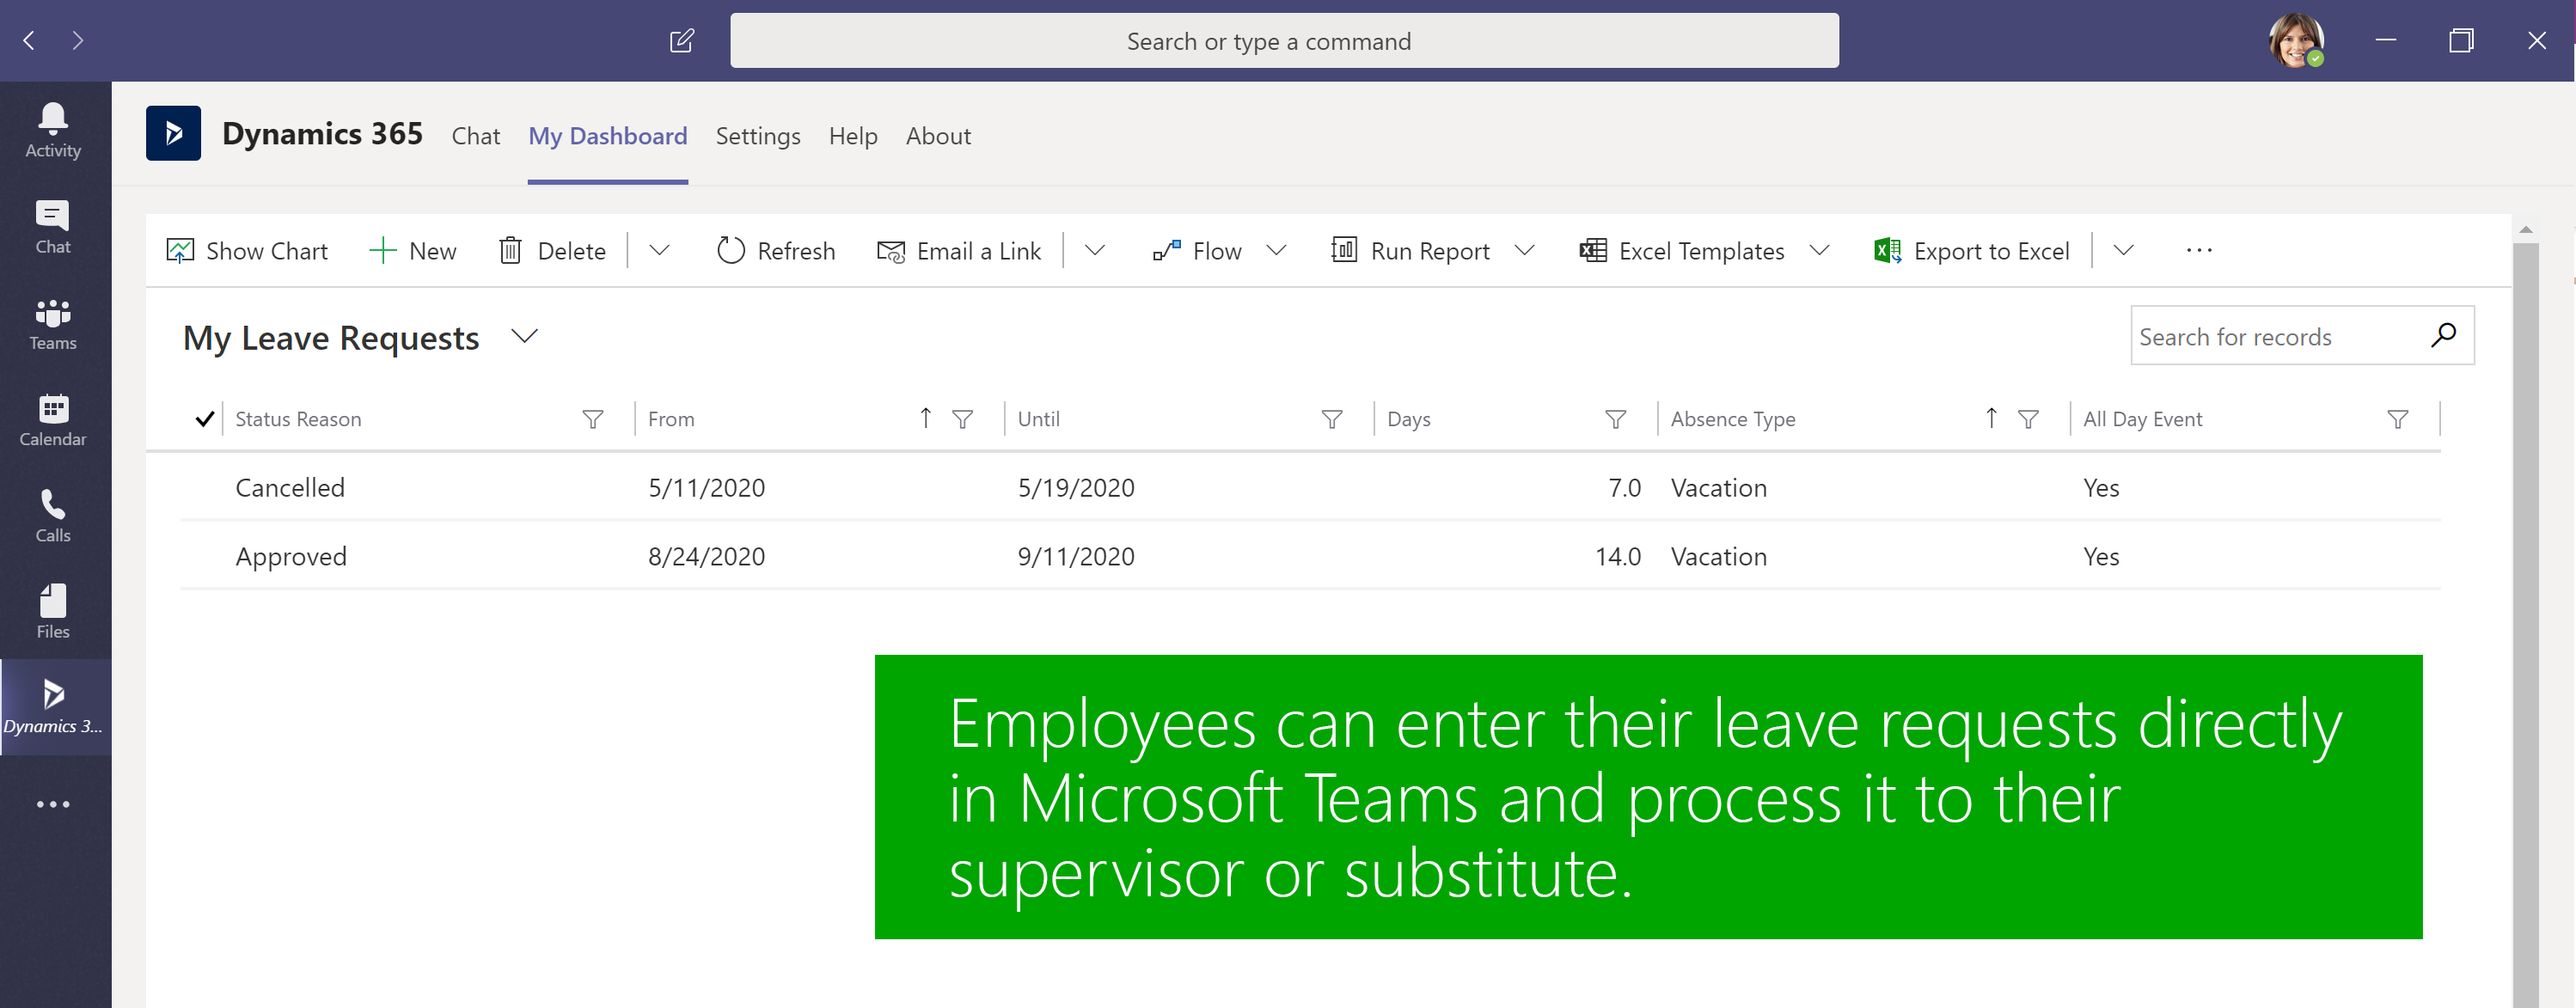Switch to the Chat tab

[475, 136]
